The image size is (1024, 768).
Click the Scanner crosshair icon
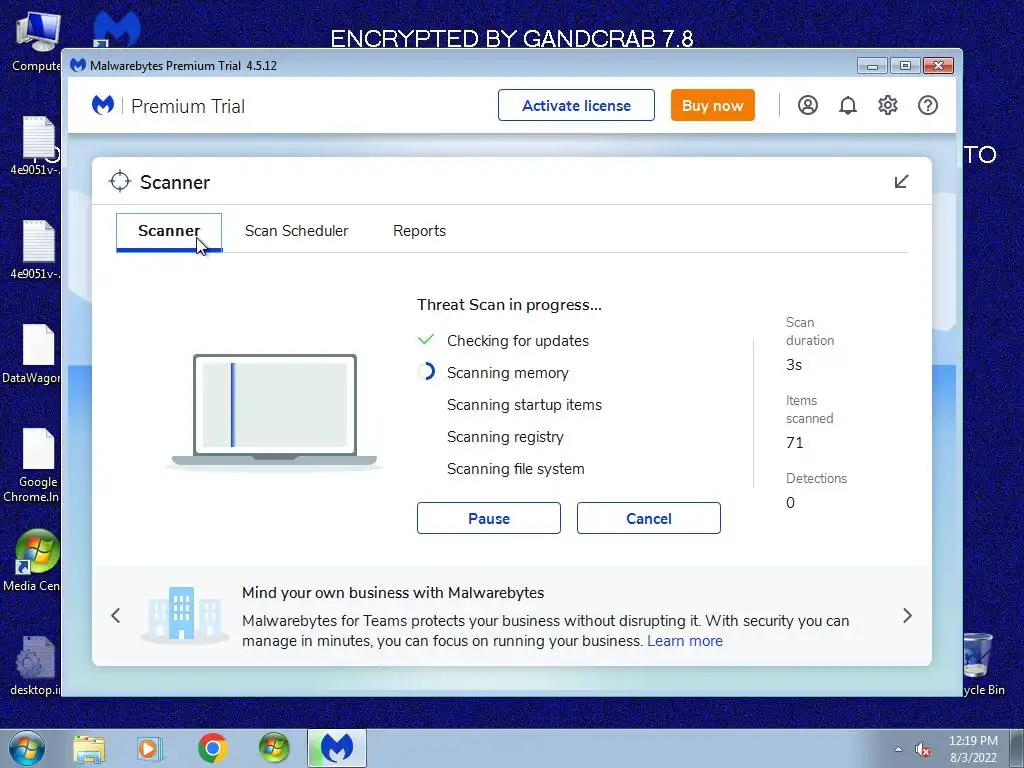point(120,182)
